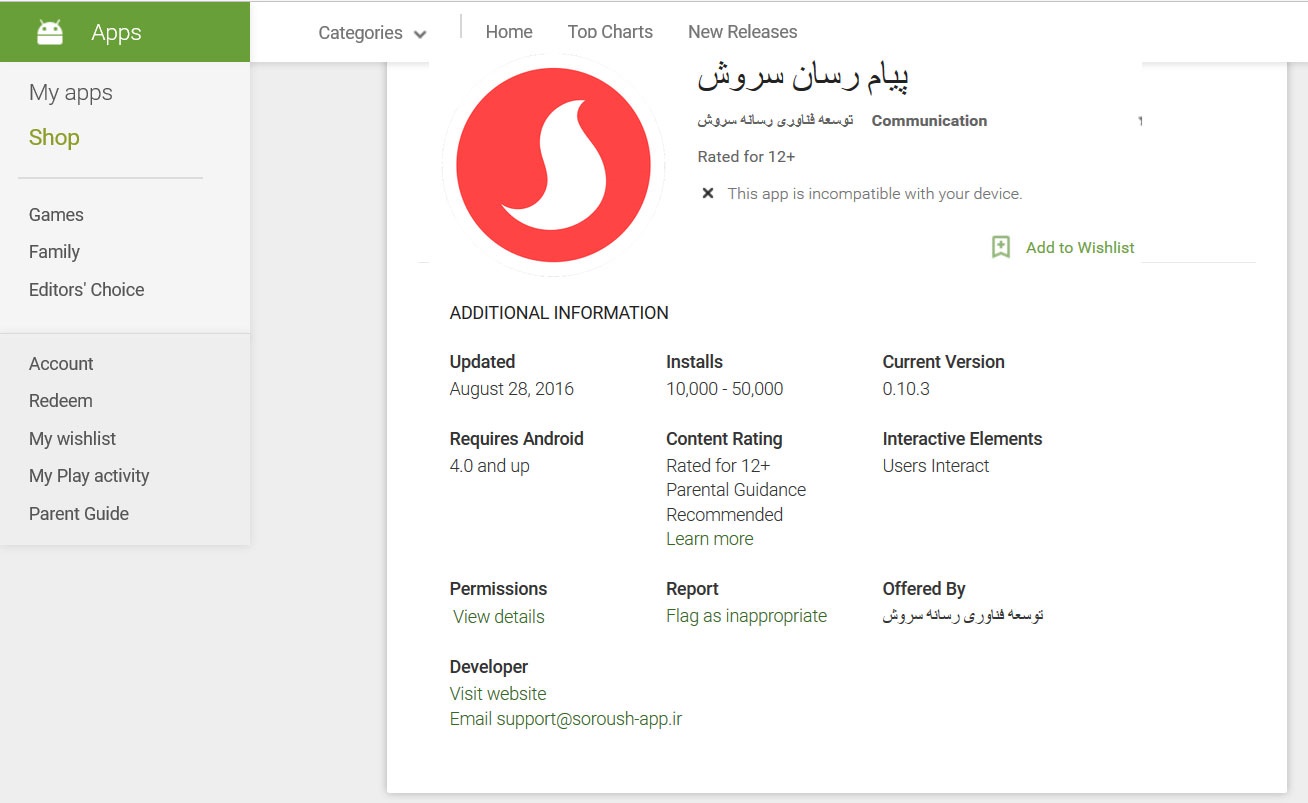This screenshot has height=803, width=1308.
Task: Open Editors' Choice
Action: tap(86, 290)
